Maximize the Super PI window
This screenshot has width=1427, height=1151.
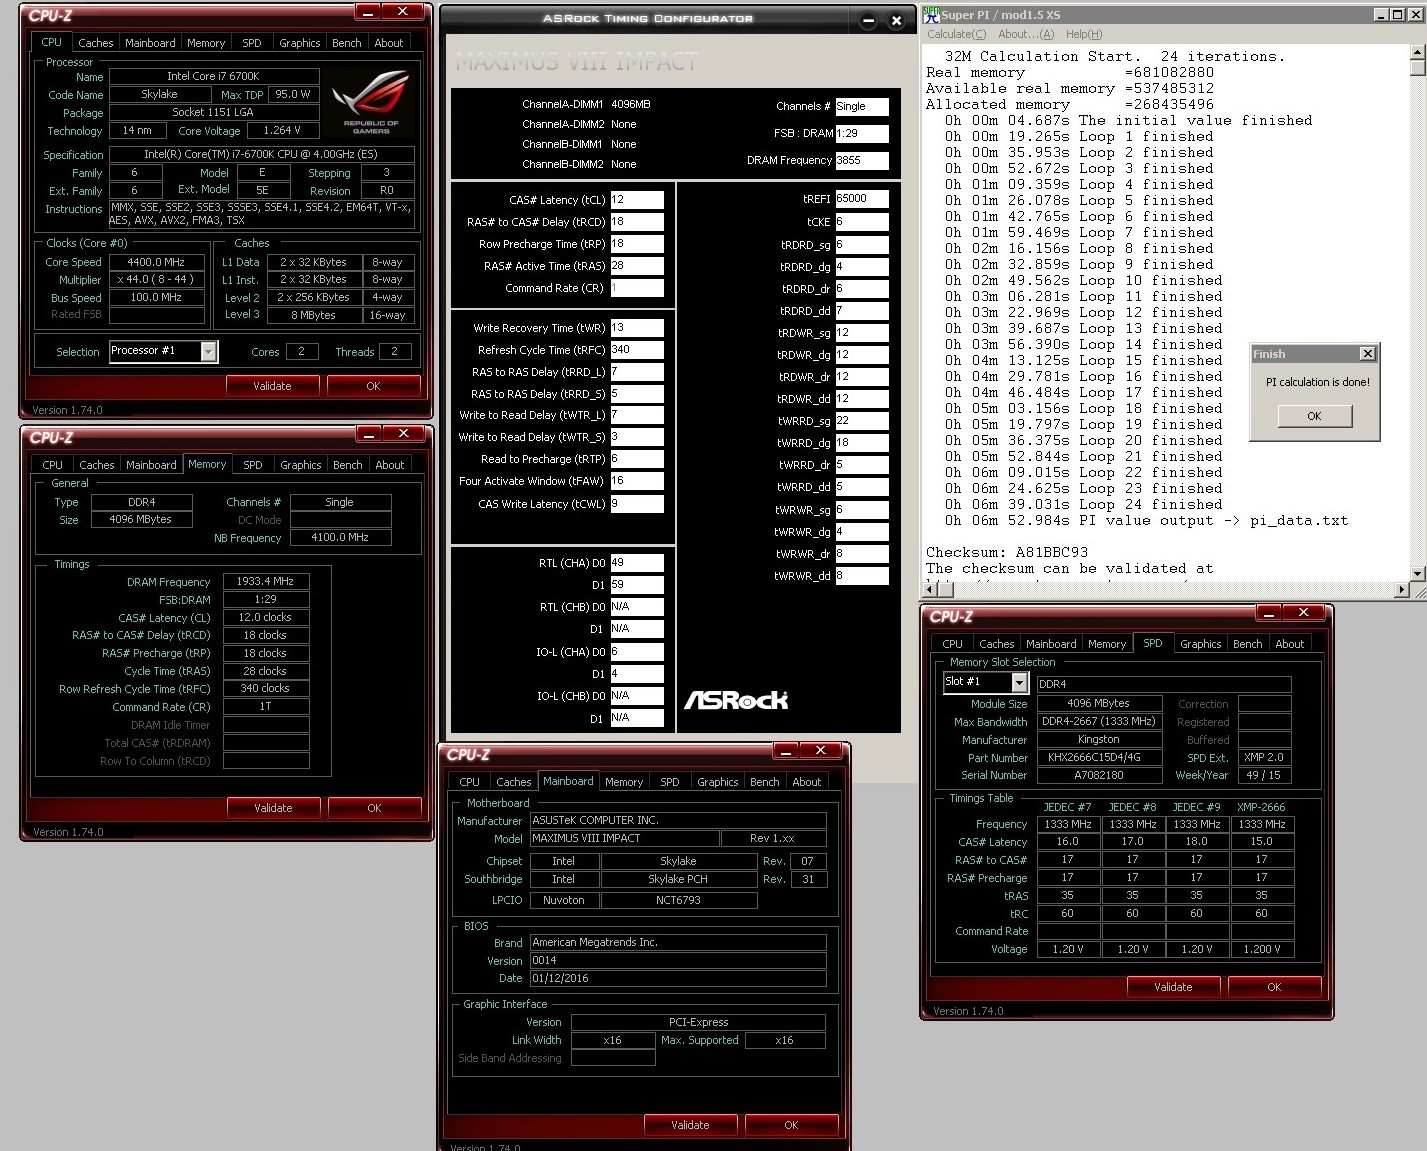coord(1397,14)
